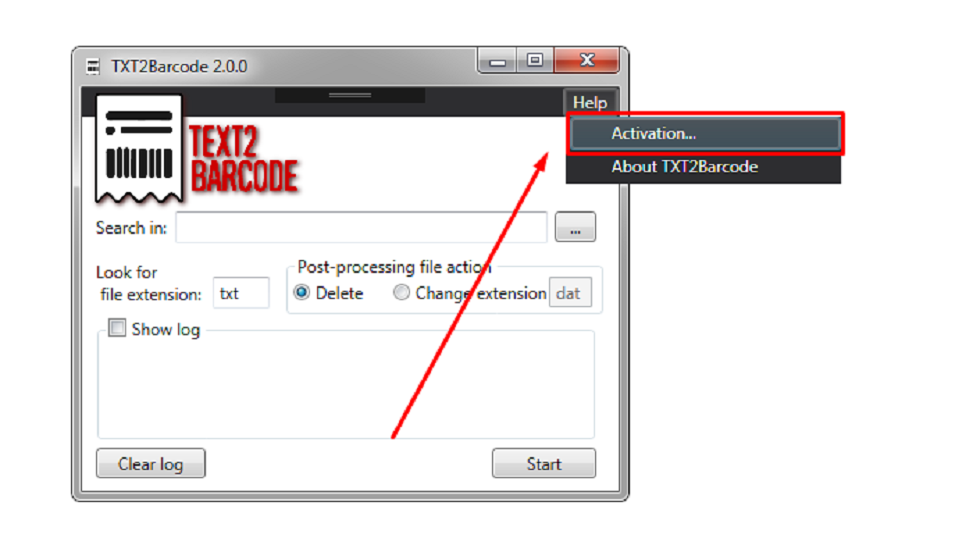Maximize the TXT2Barcode window

pos(535,61)
